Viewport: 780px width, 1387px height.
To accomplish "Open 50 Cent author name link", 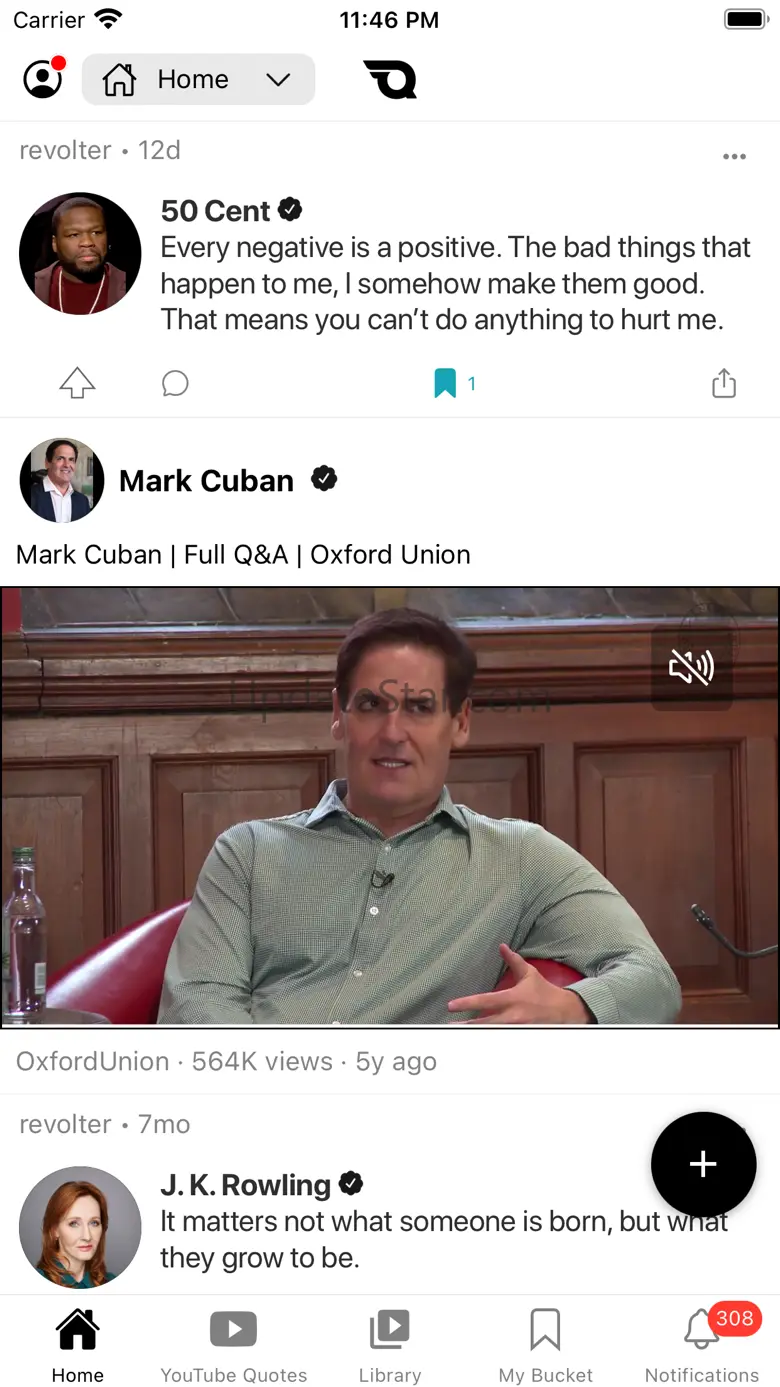I will [215, 211].
